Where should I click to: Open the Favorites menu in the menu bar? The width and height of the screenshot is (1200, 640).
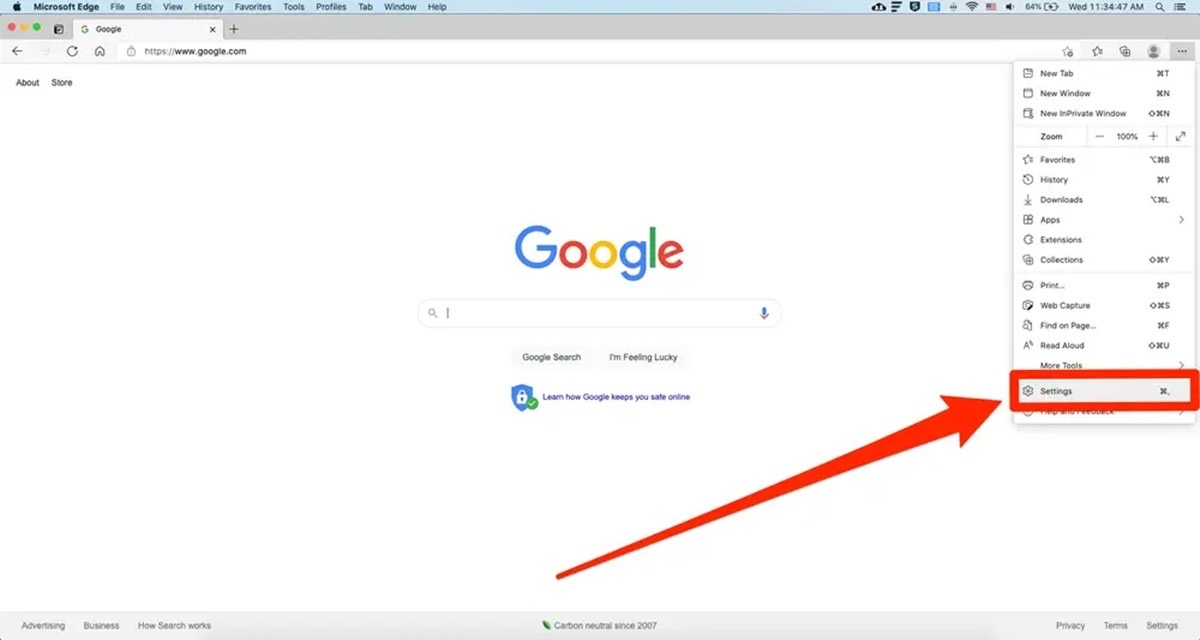[x=253, y=7]
